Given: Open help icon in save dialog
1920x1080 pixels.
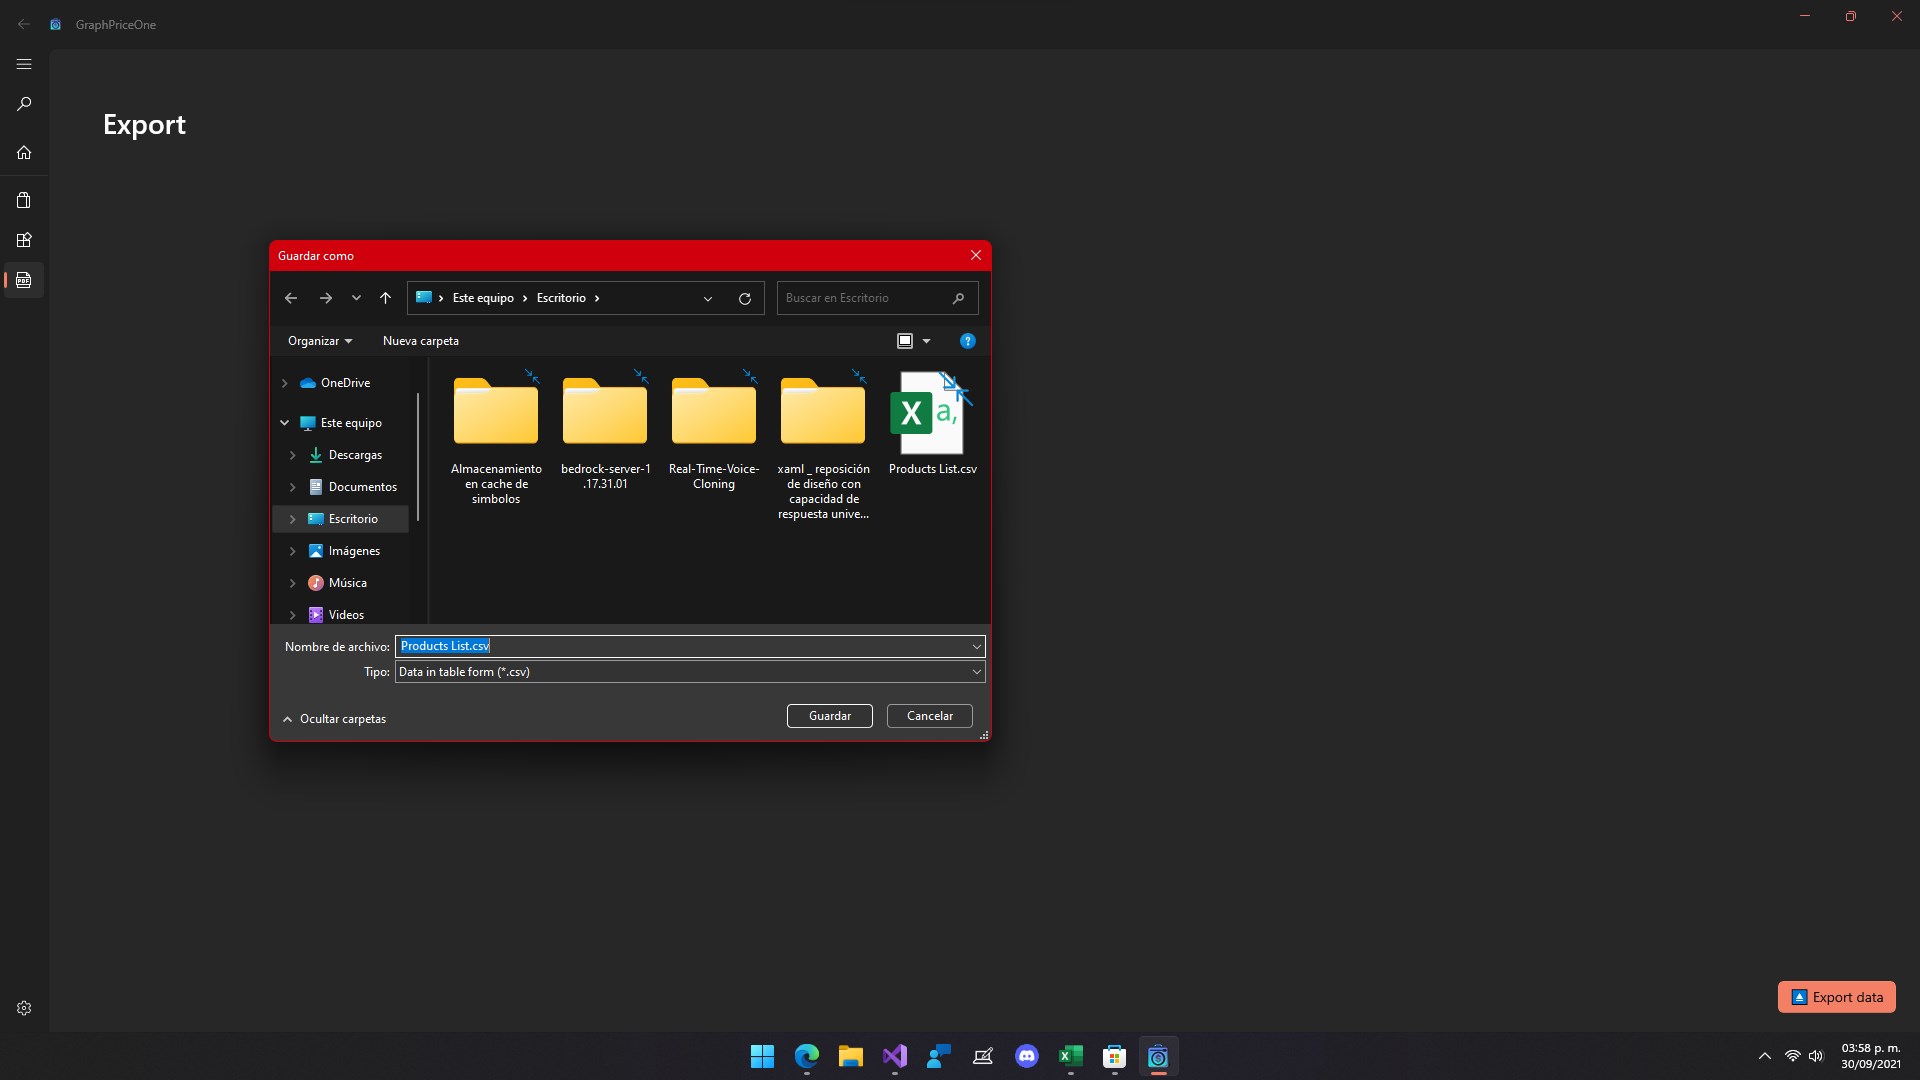Looking at the screenshot, I should click(967, 341).
